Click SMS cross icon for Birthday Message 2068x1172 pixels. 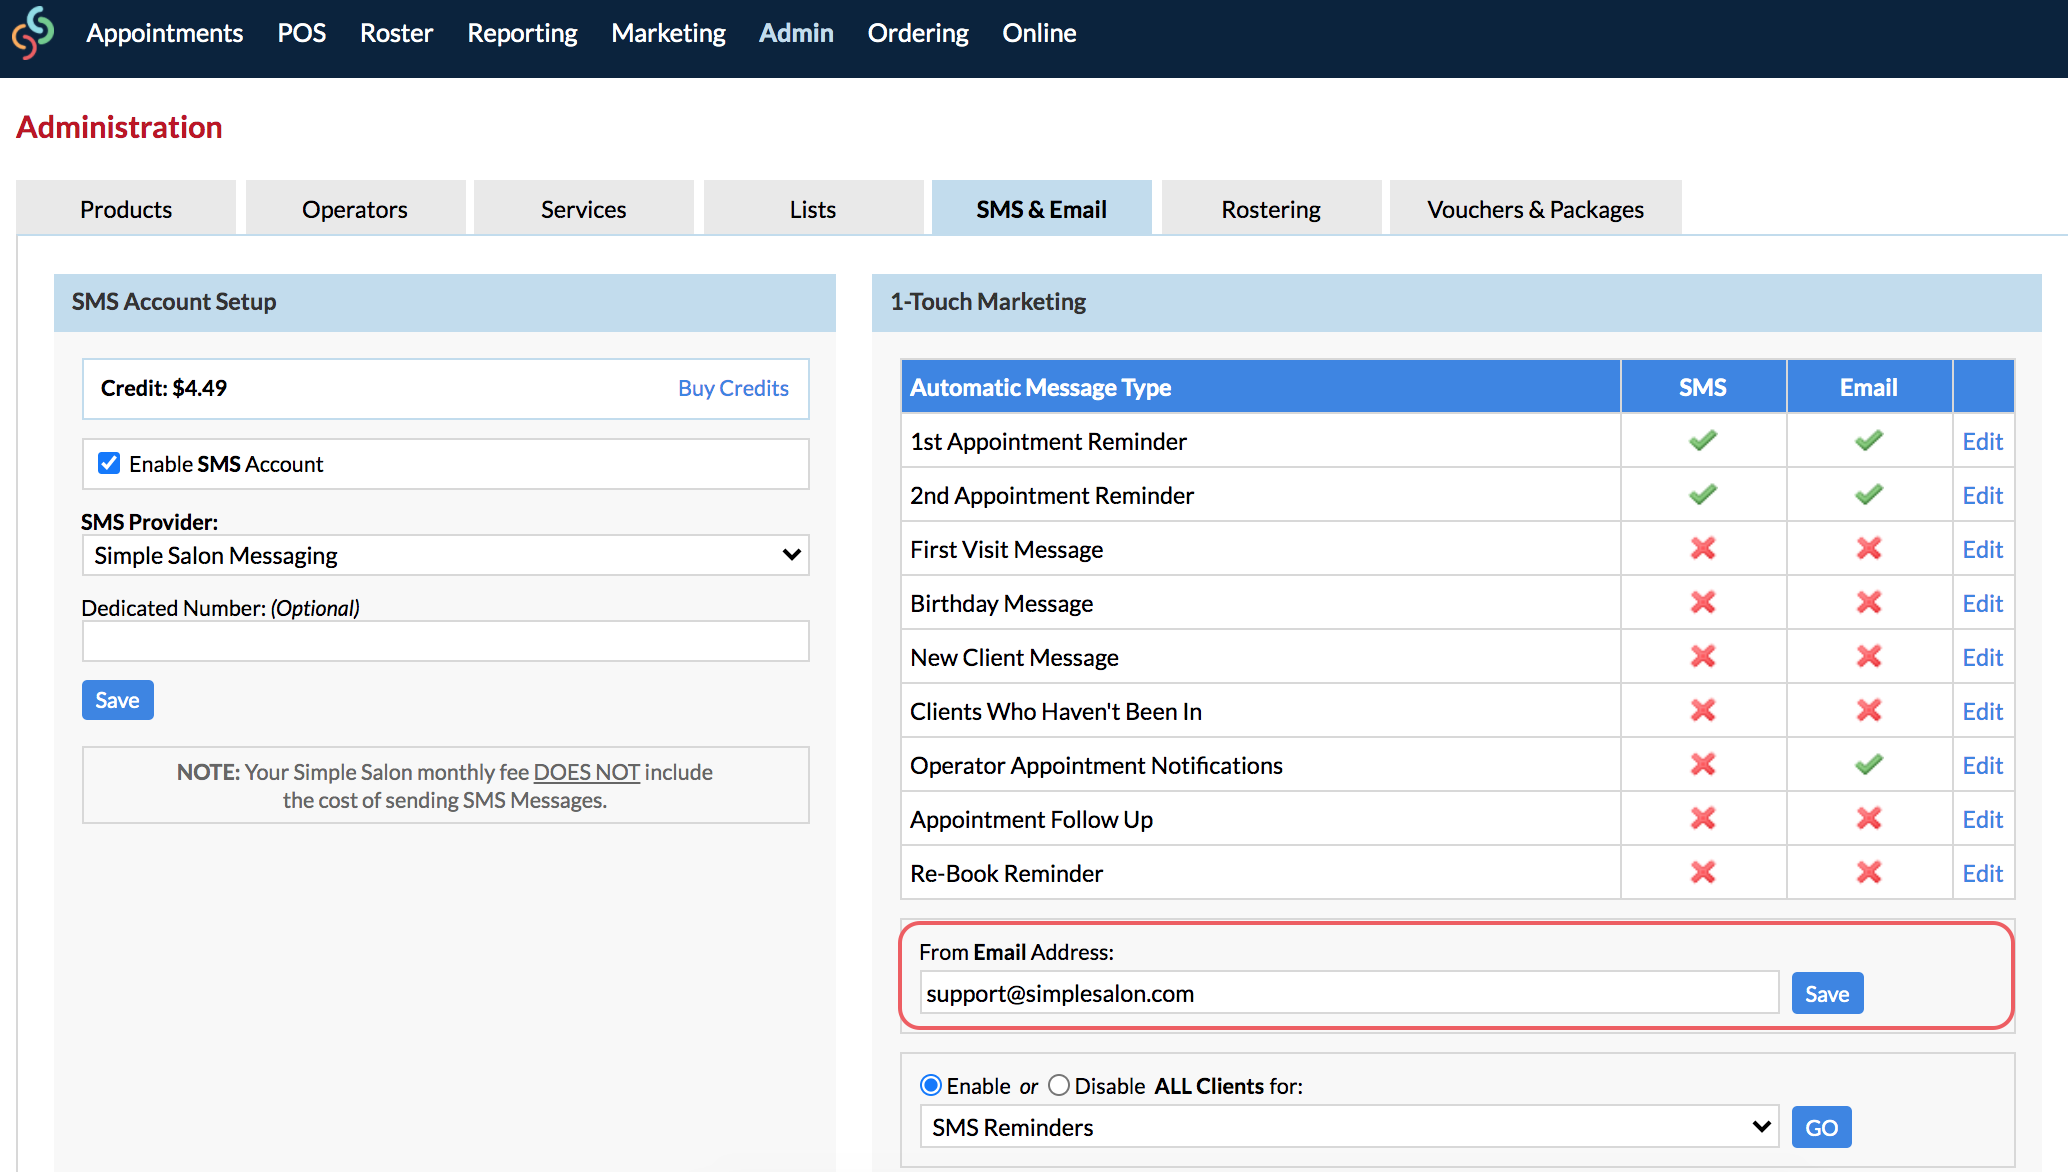[x=1703, y=603]
